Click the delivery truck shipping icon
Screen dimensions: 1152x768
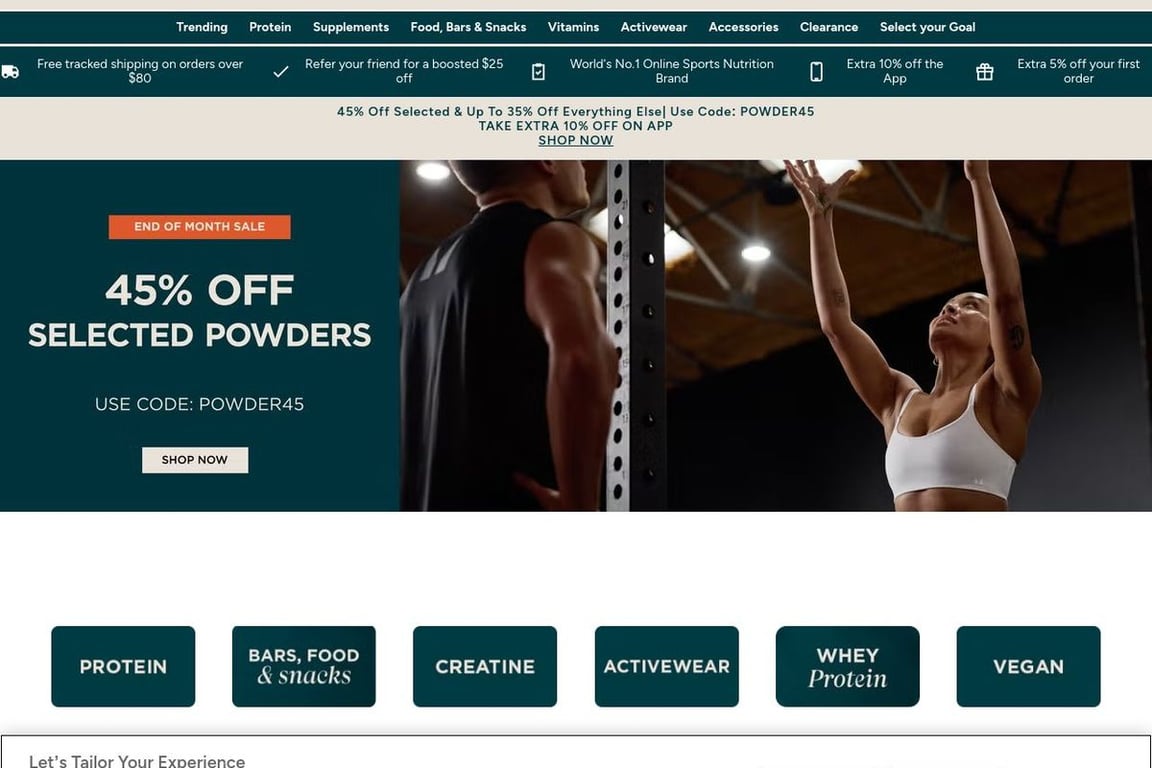tap(10, 71)
